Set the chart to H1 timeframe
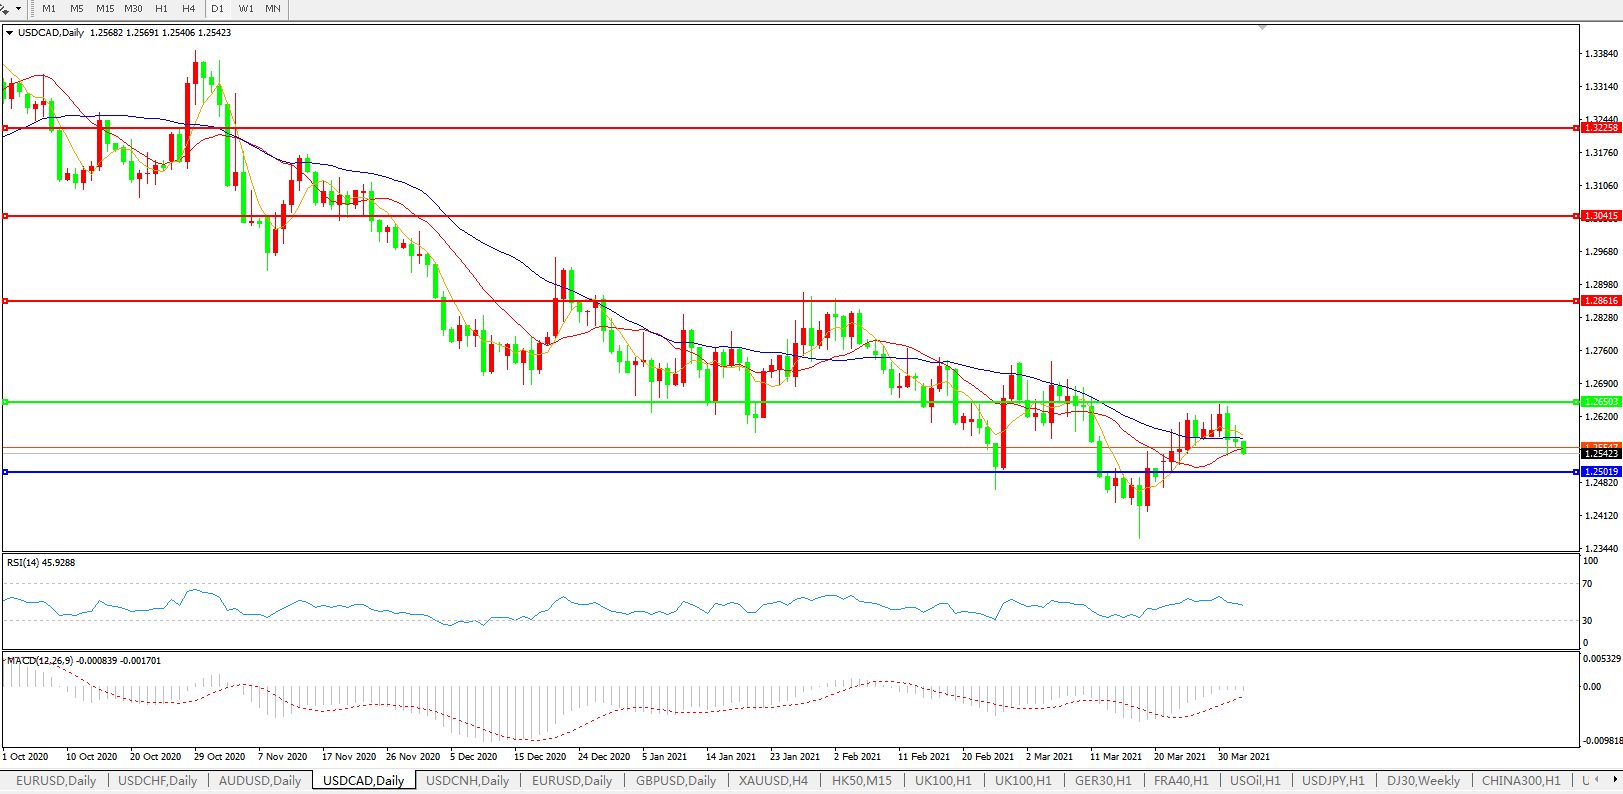 coord(161,8)
